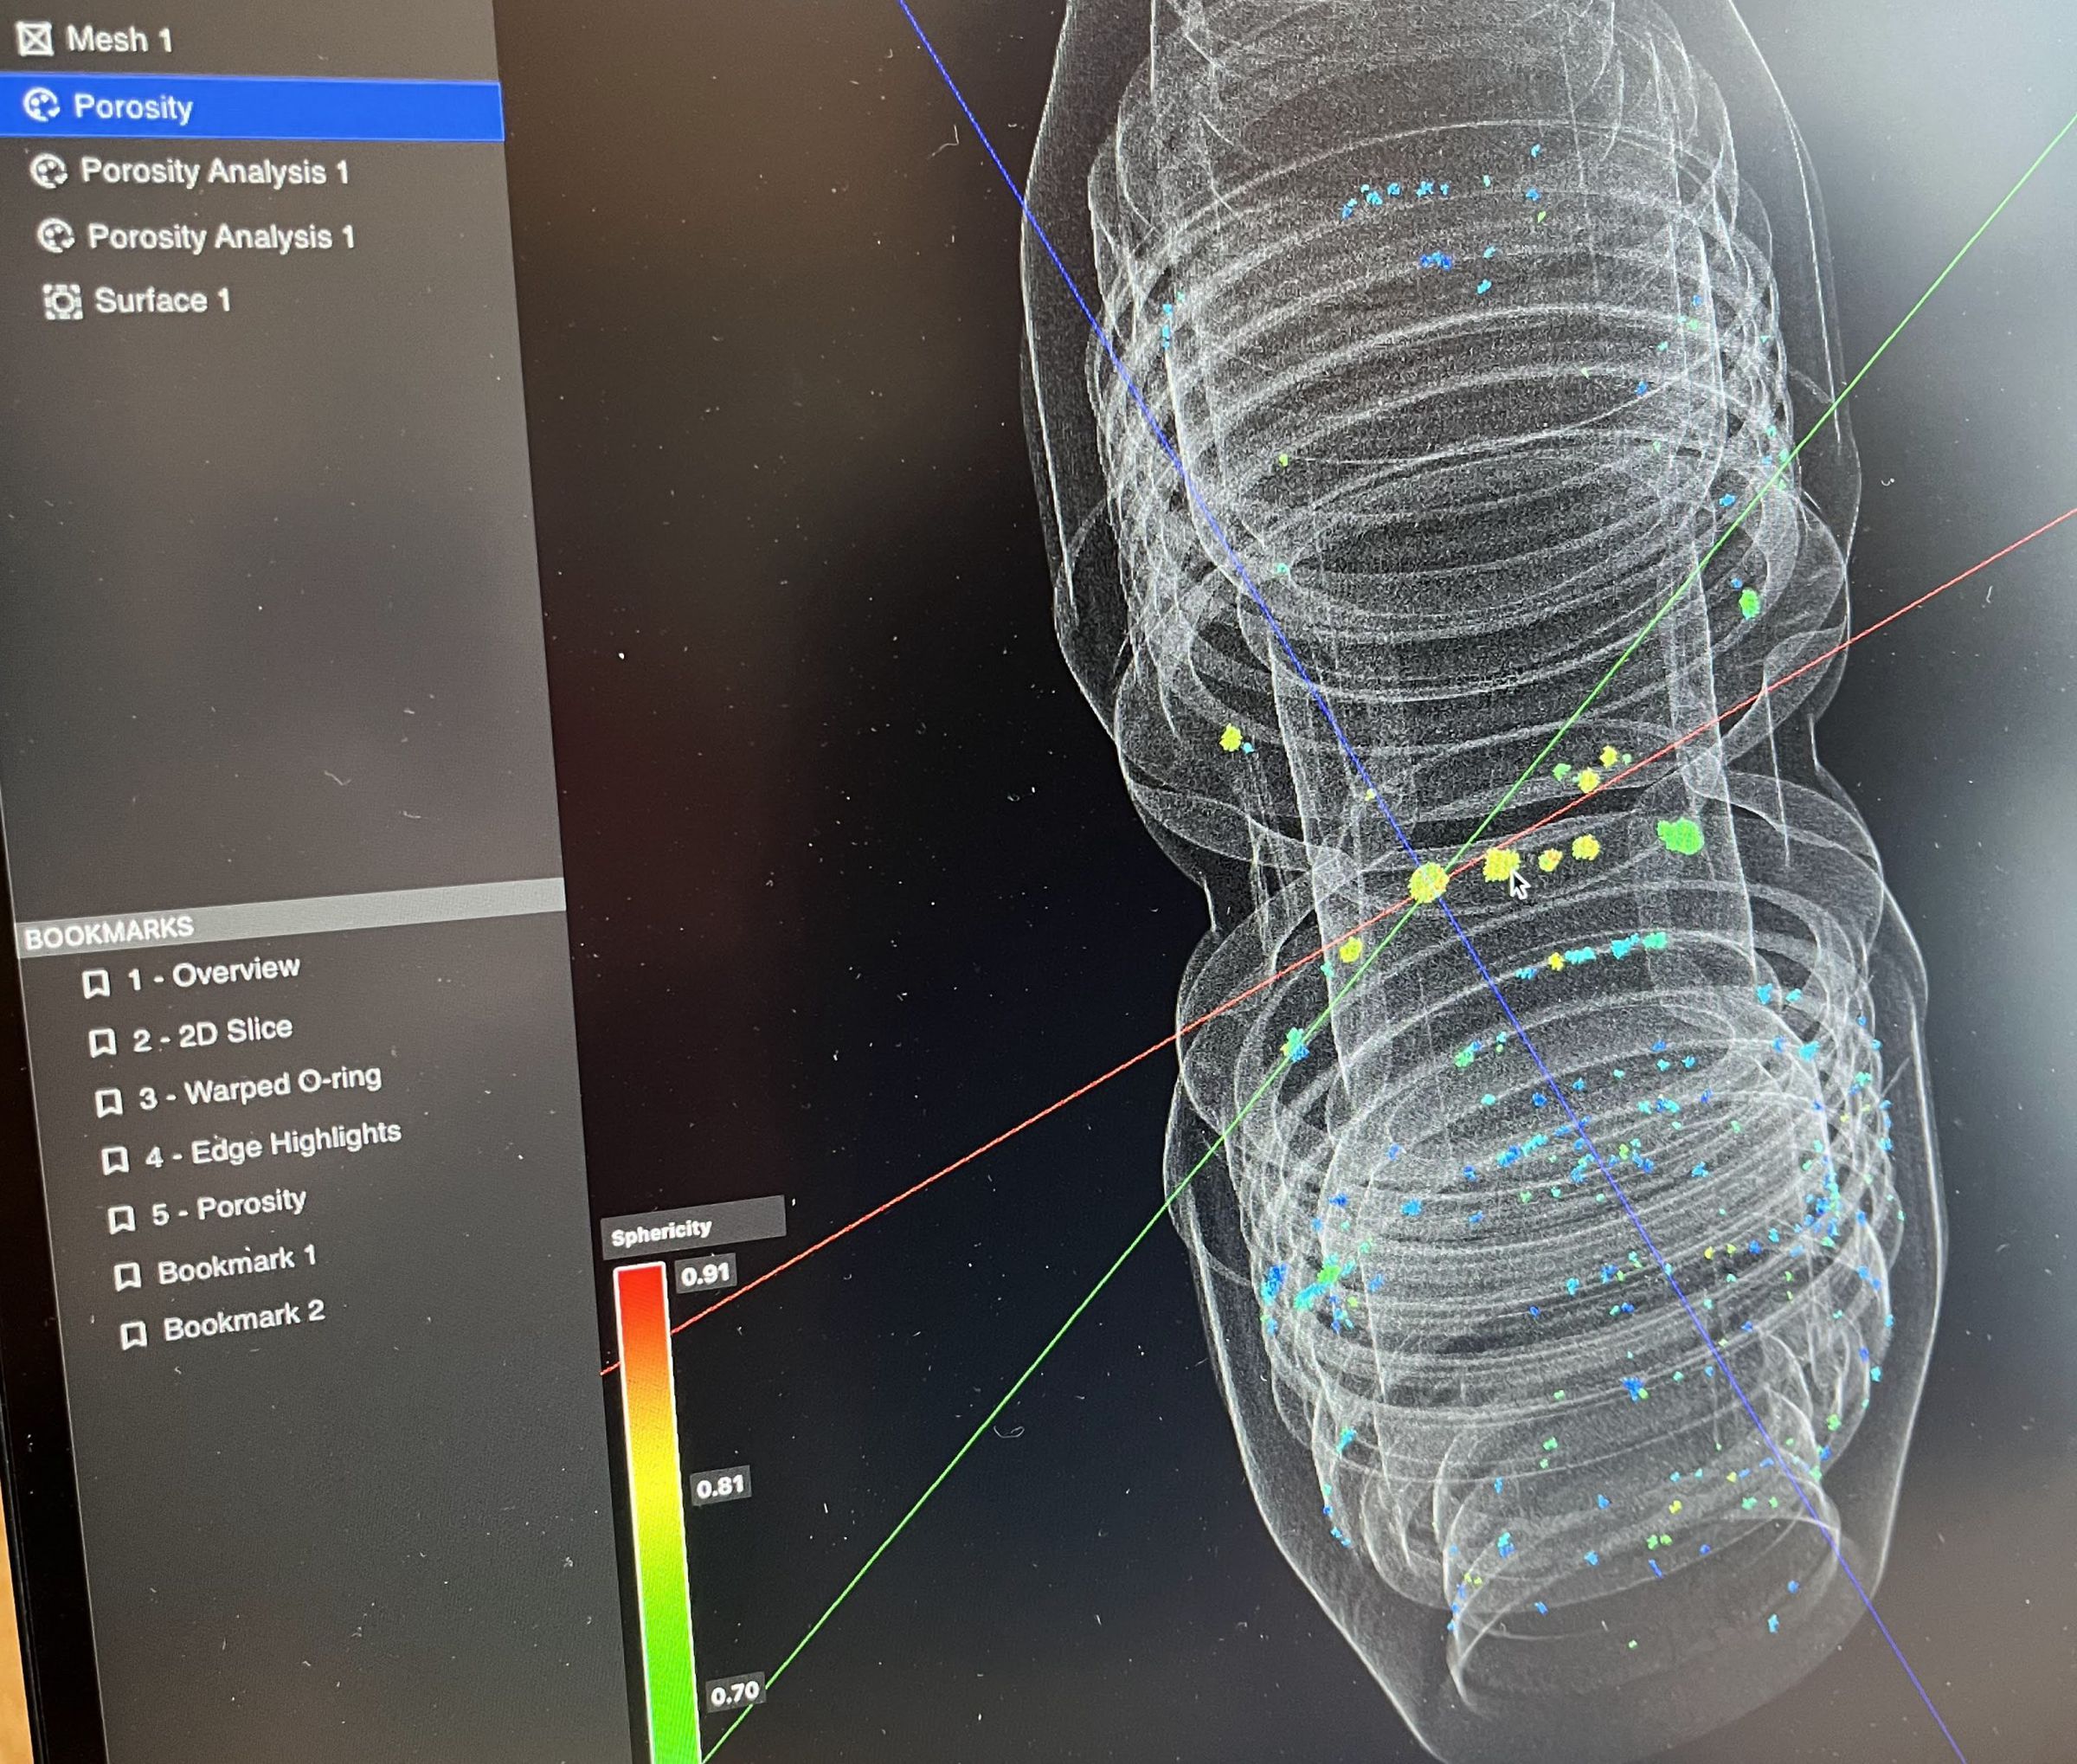Click the 0.91 legend value

(x=704, y=1274)
